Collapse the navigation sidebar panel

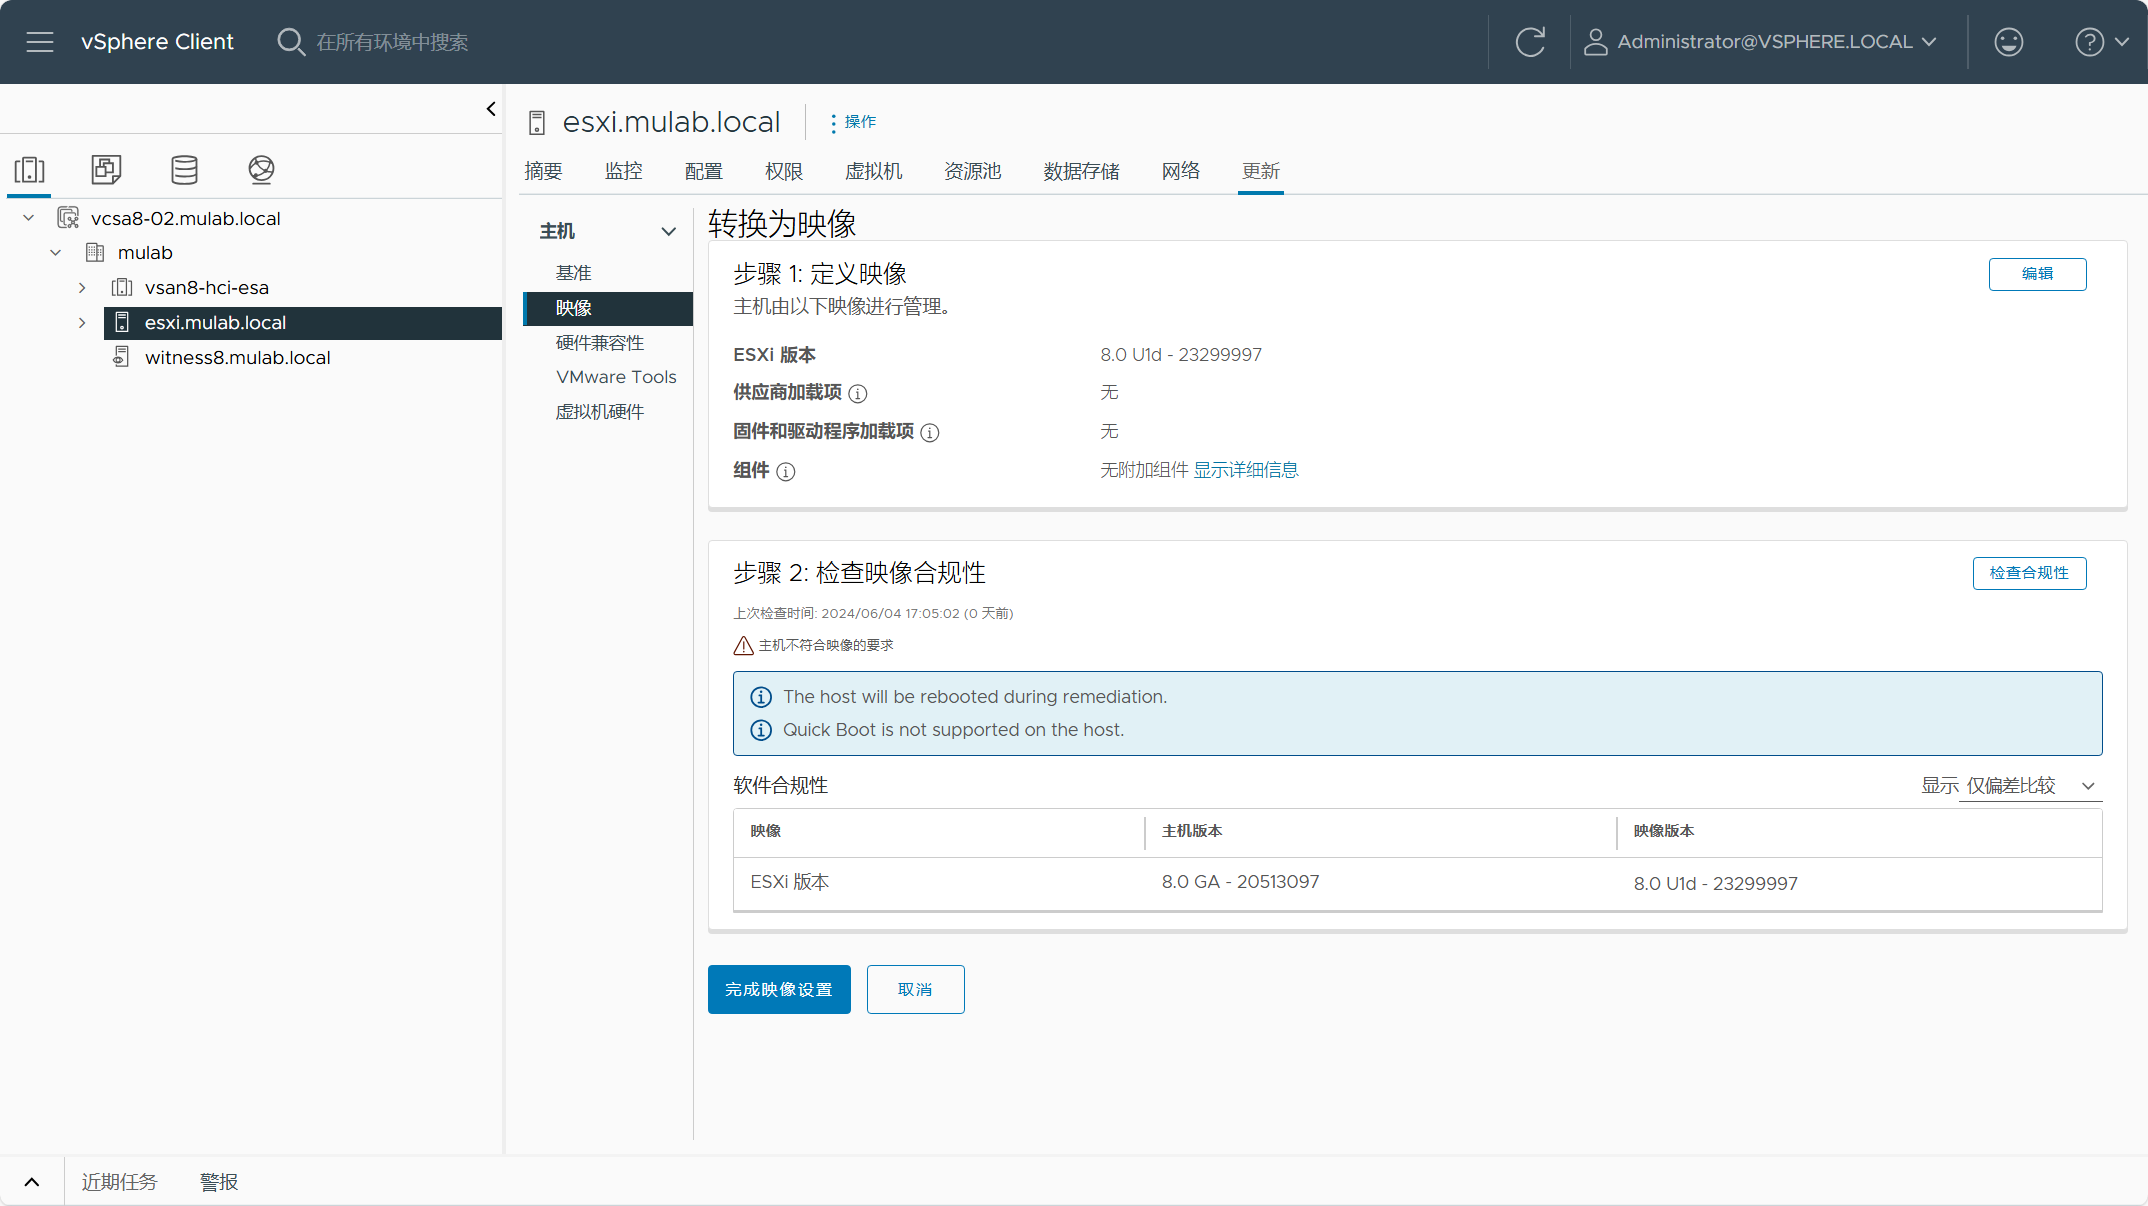tap(491, 109)
